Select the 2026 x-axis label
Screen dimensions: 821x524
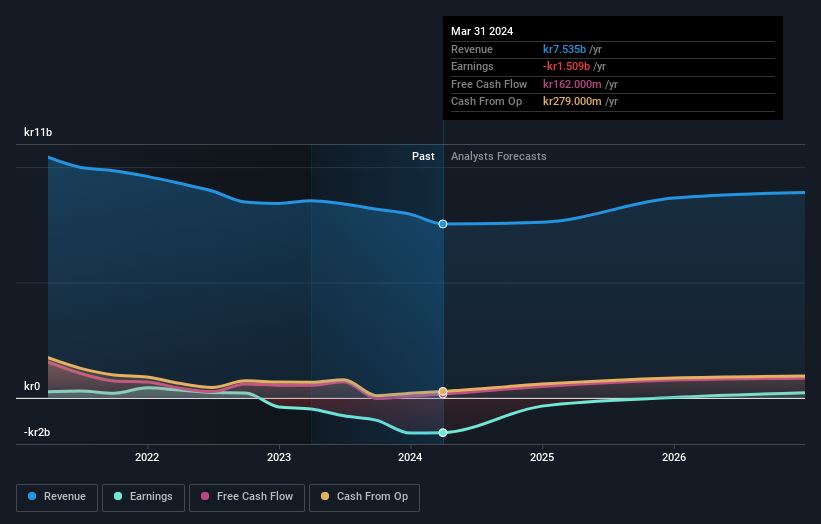click(674, 457)
